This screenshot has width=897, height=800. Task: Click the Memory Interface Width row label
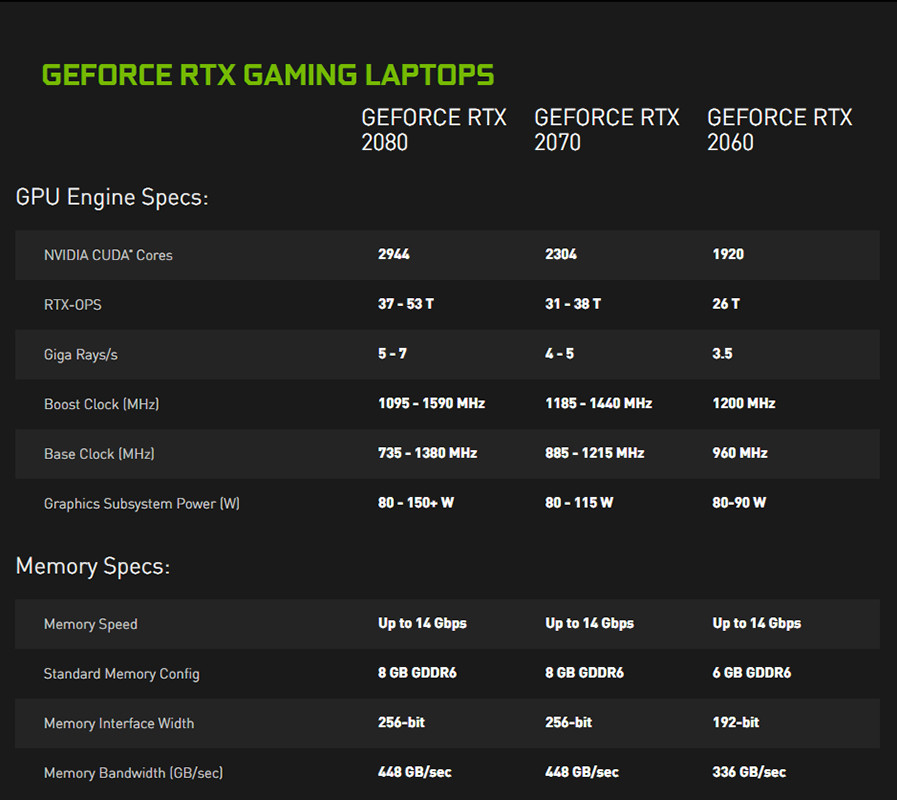click(119, 723)
